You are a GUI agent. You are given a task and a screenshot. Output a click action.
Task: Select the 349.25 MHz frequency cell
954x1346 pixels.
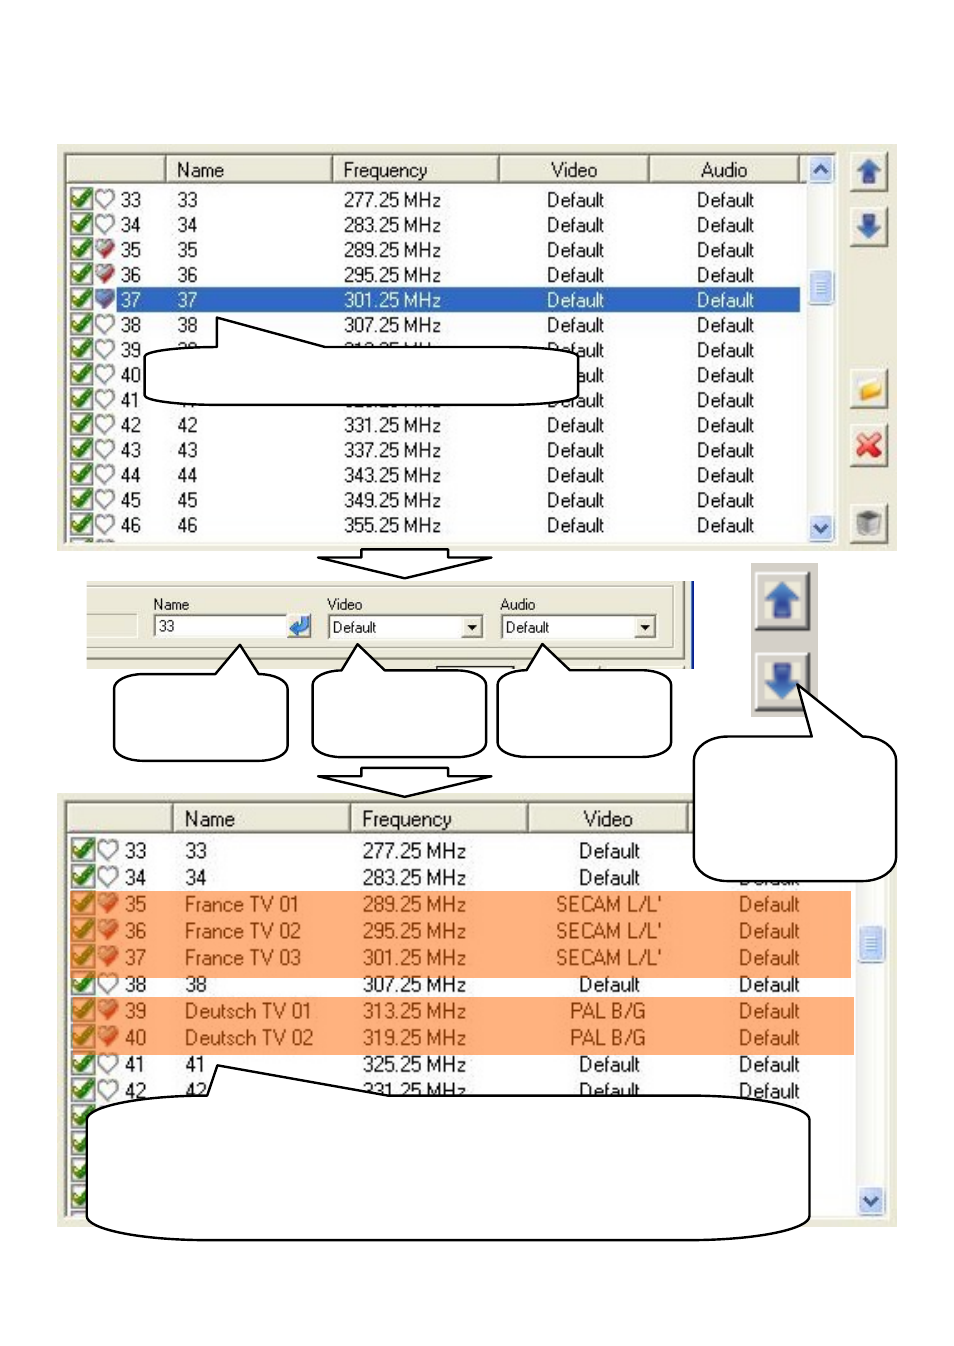coord(392,500)
